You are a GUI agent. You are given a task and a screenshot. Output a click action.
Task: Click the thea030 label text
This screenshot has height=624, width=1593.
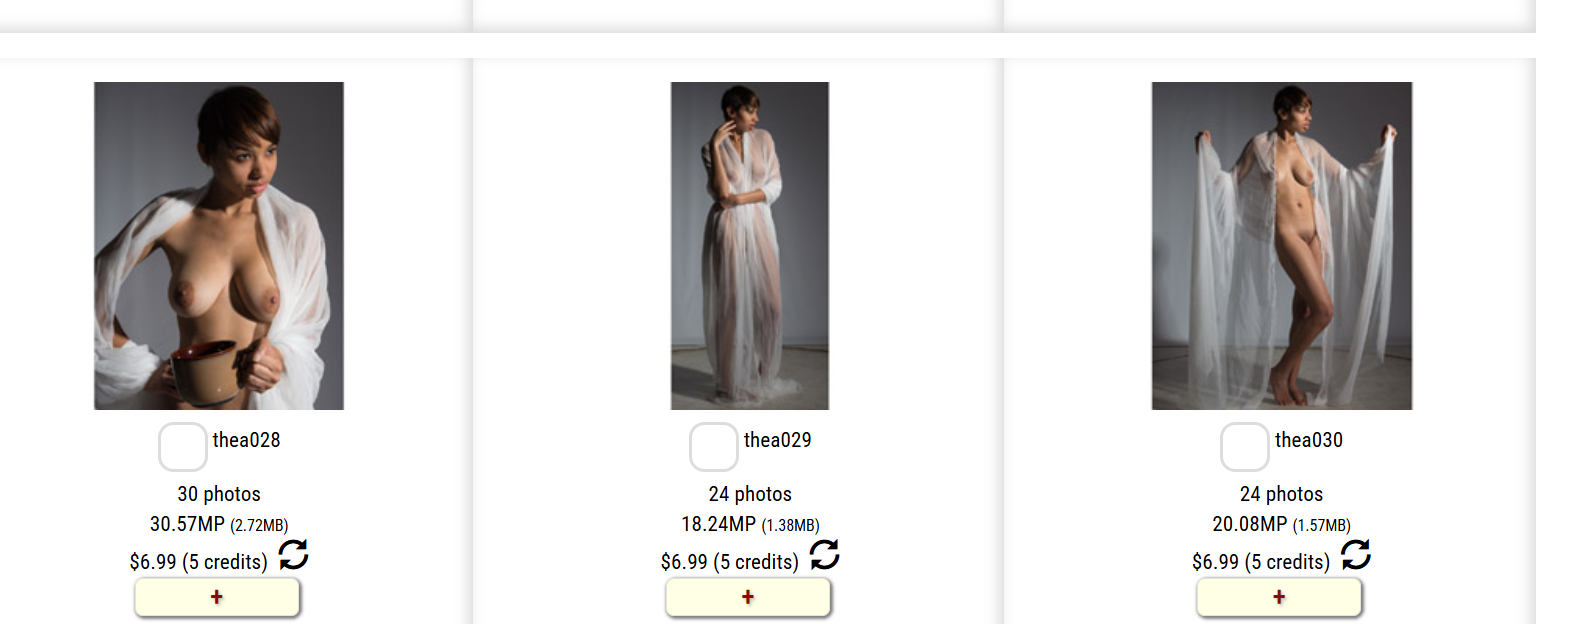[1308, 440]
